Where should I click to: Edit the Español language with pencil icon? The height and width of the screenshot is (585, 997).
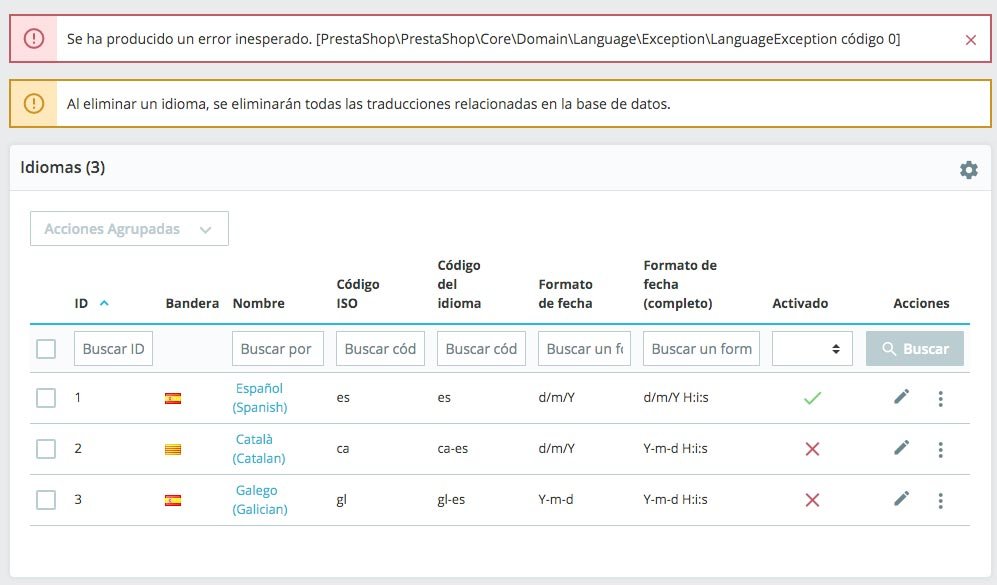[x=901, y=397]
